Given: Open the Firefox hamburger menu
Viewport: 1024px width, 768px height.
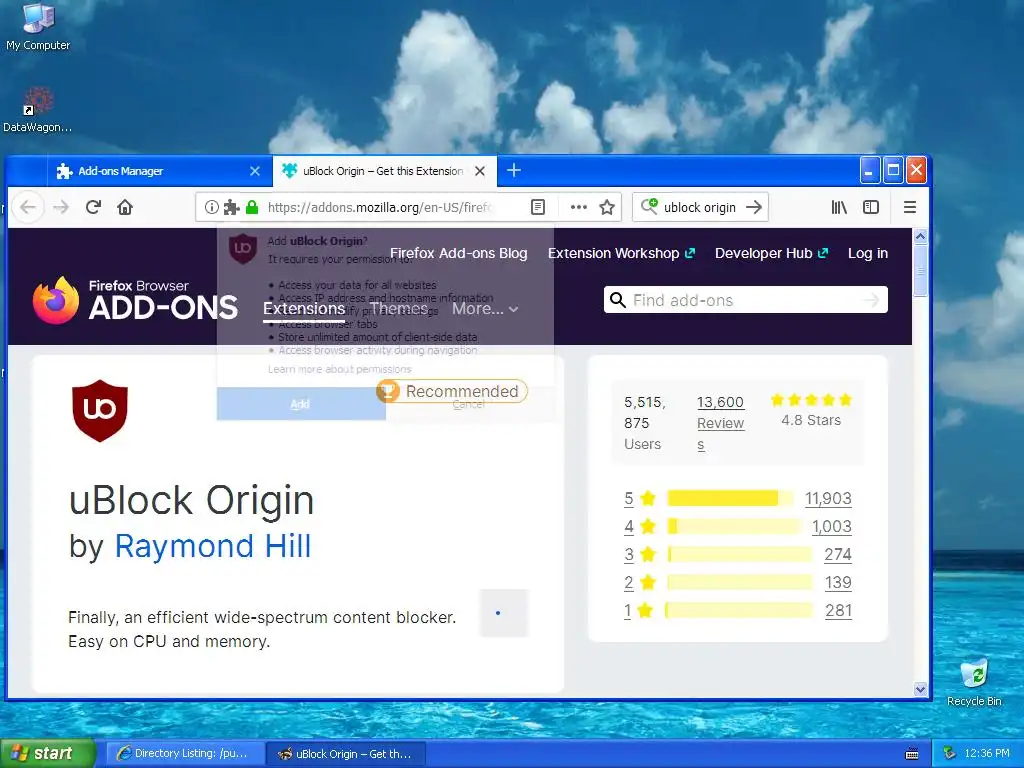Looking at the screenshot, I should (x=910, y=207).
